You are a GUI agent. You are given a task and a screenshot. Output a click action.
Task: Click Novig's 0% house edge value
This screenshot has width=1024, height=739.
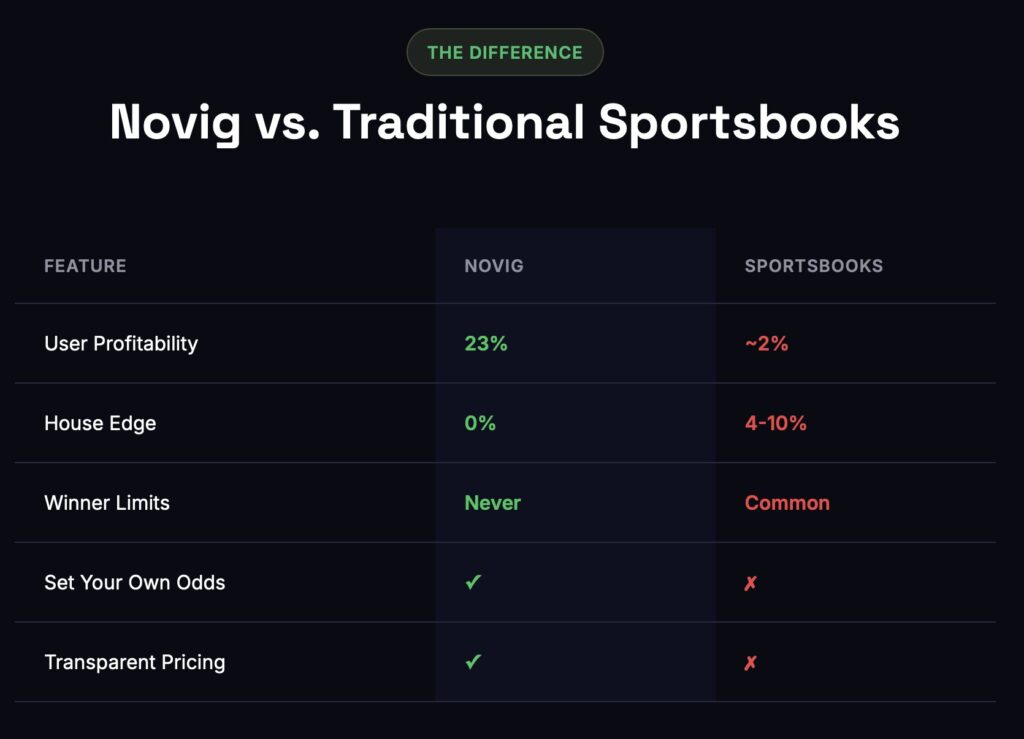pyautogui.click(x=480, y=423)
